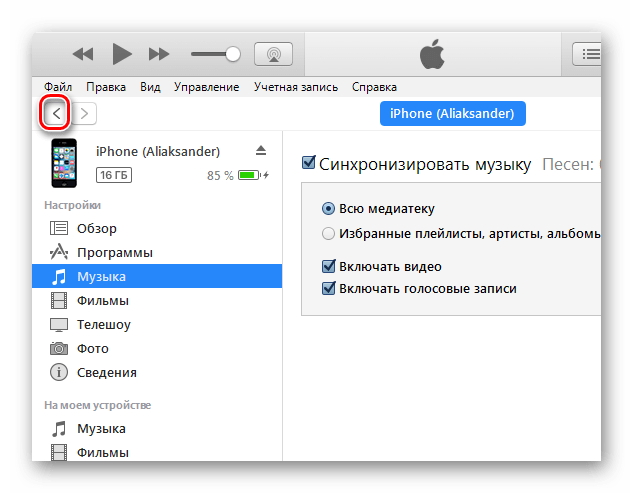Image resolution: width=633 pixels, height=493 pixels.
Task: Click the Фото camera icon
Action: pyautogui.click(x=59, y=348)
